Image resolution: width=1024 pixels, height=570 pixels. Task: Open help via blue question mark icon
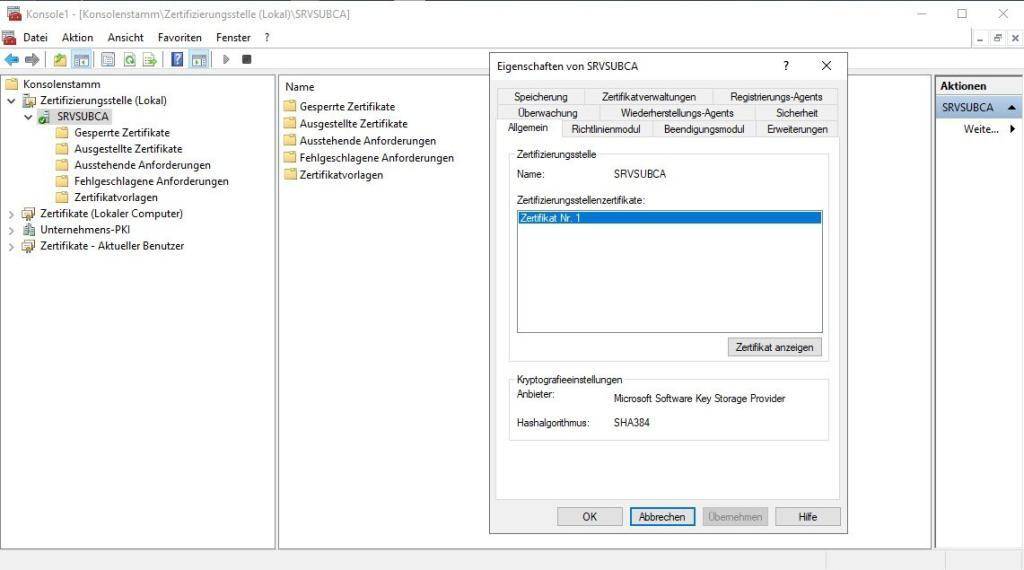pos(177,60)
